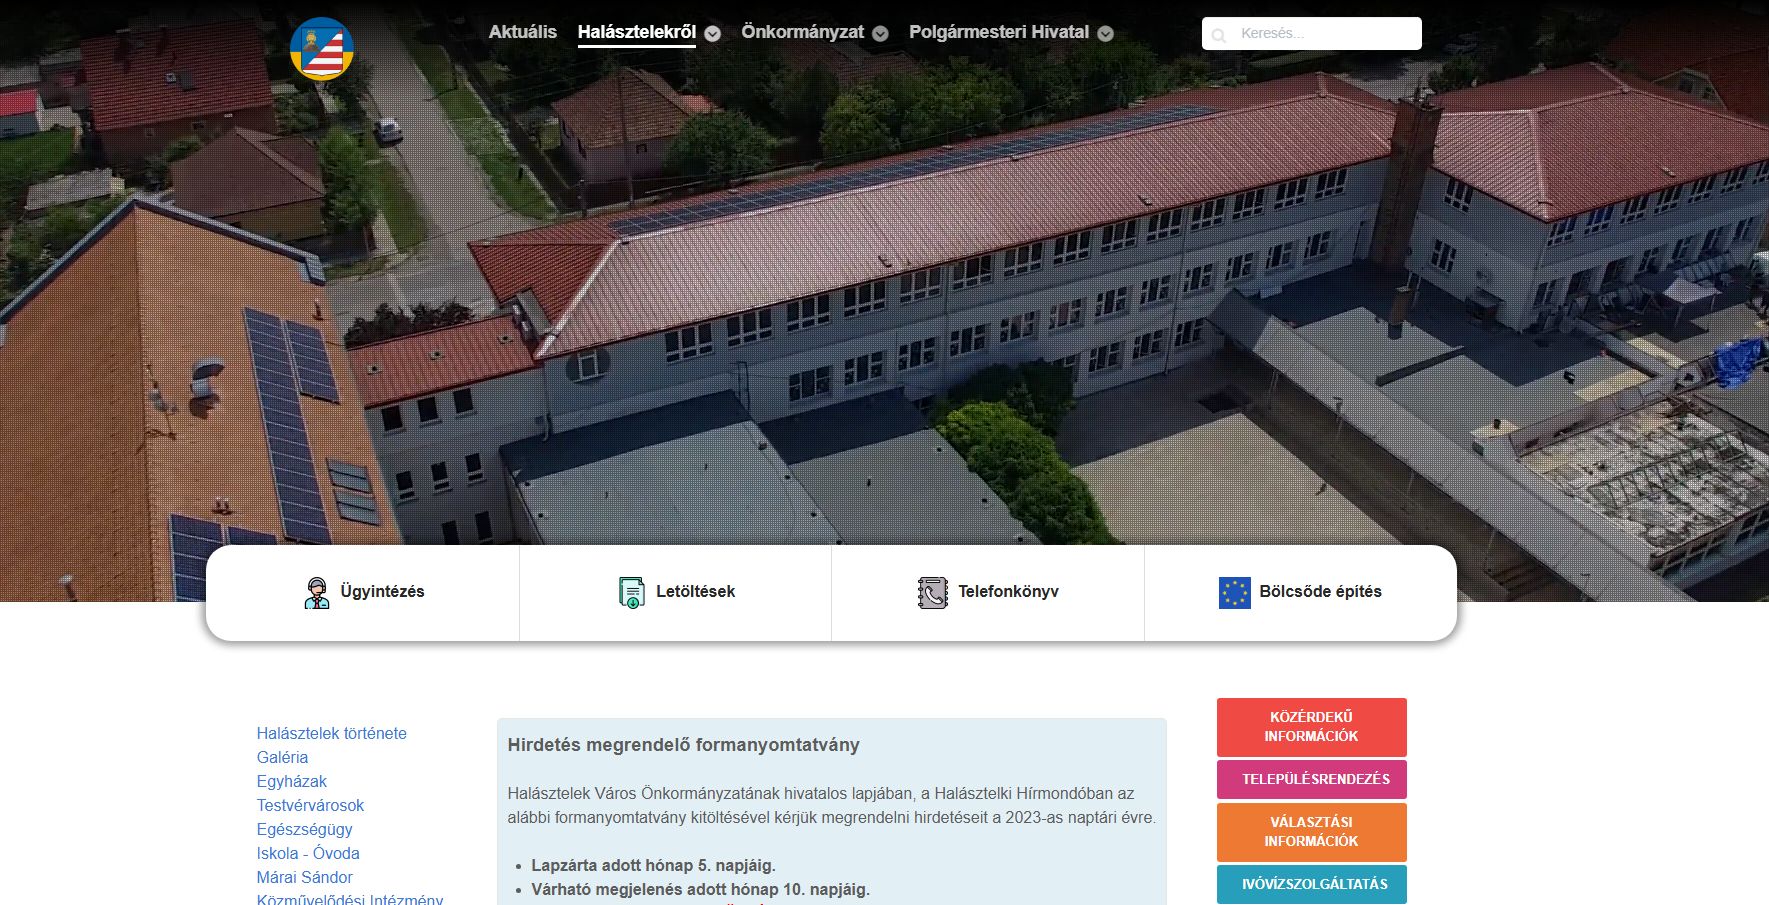This screenshot has height=905, width=1769.
Task: Expand the Polgármesteri Hivatal dropdown arrow
Action: [x=1105, y=33]
